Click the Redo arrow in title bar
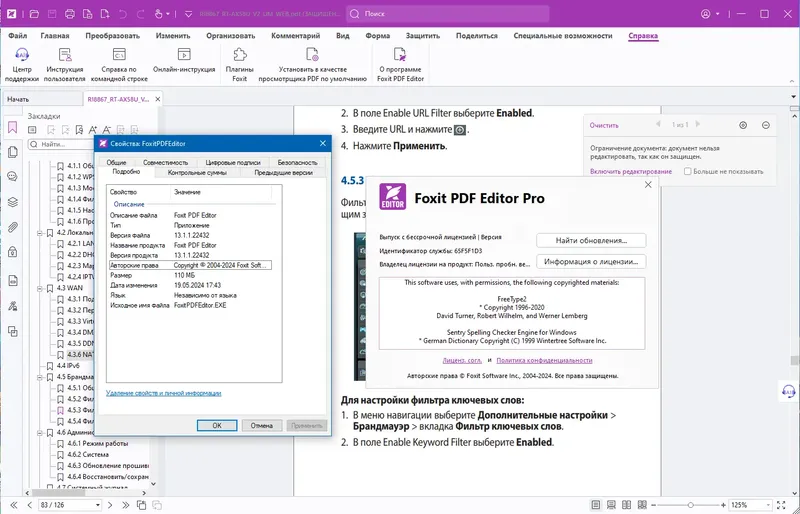Image resolution: width=800 pixels, height=514 pixels. point(140,14)
